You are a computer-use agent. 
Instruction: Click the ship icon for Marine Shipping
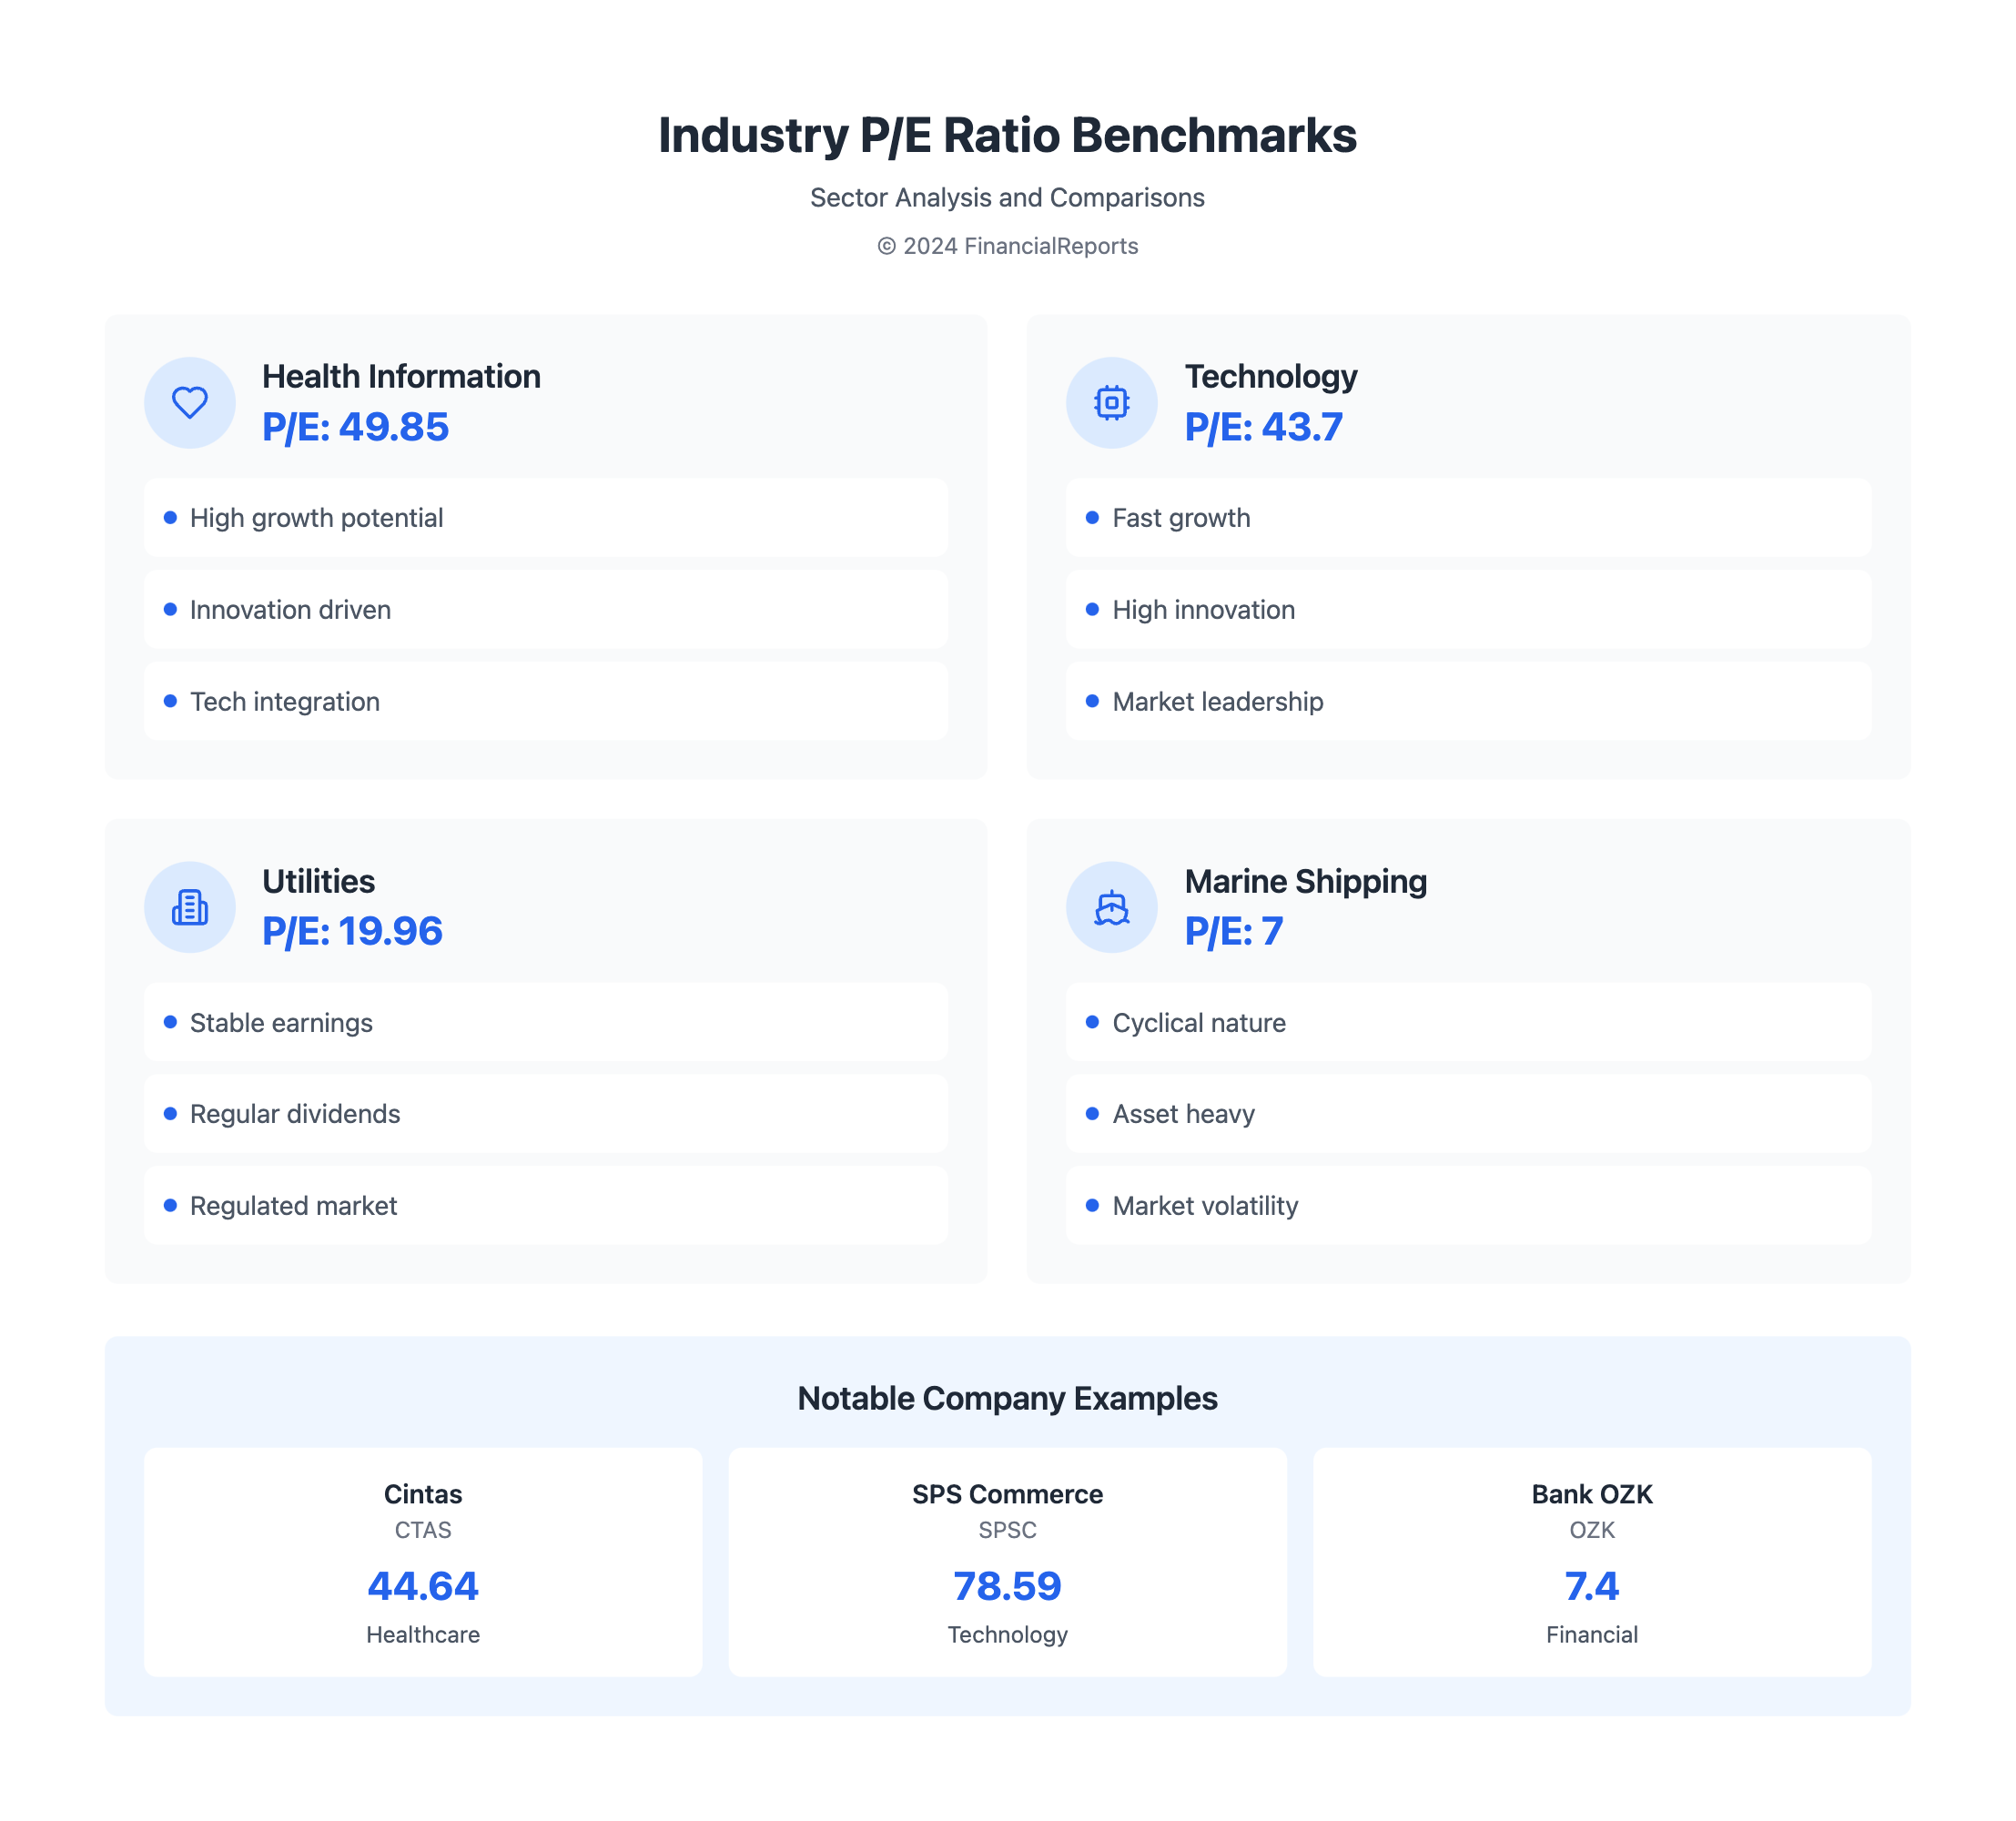click(1111, 907)
